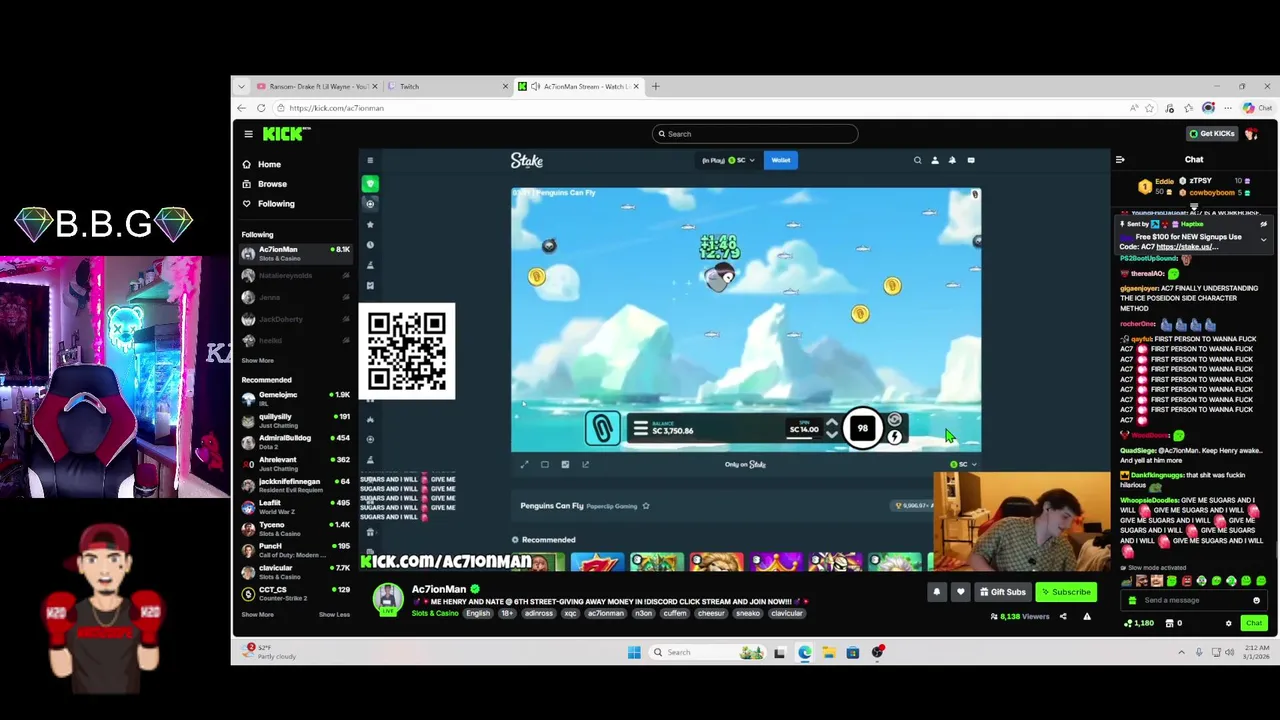Switch to the Twitch browser tab
The height and width of the screenshot is (720, 1280).
(448, 86)
